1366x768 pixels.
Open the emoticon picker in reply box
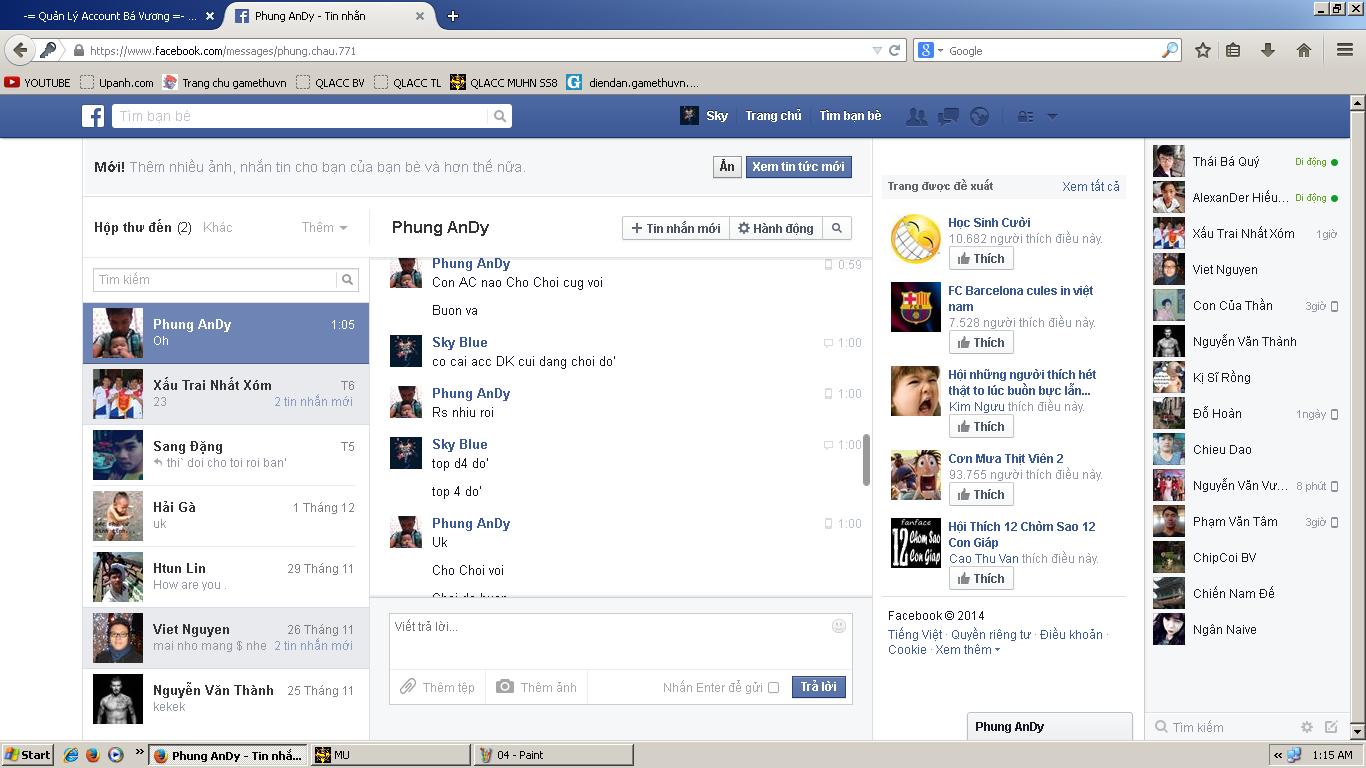click(839, 626)
